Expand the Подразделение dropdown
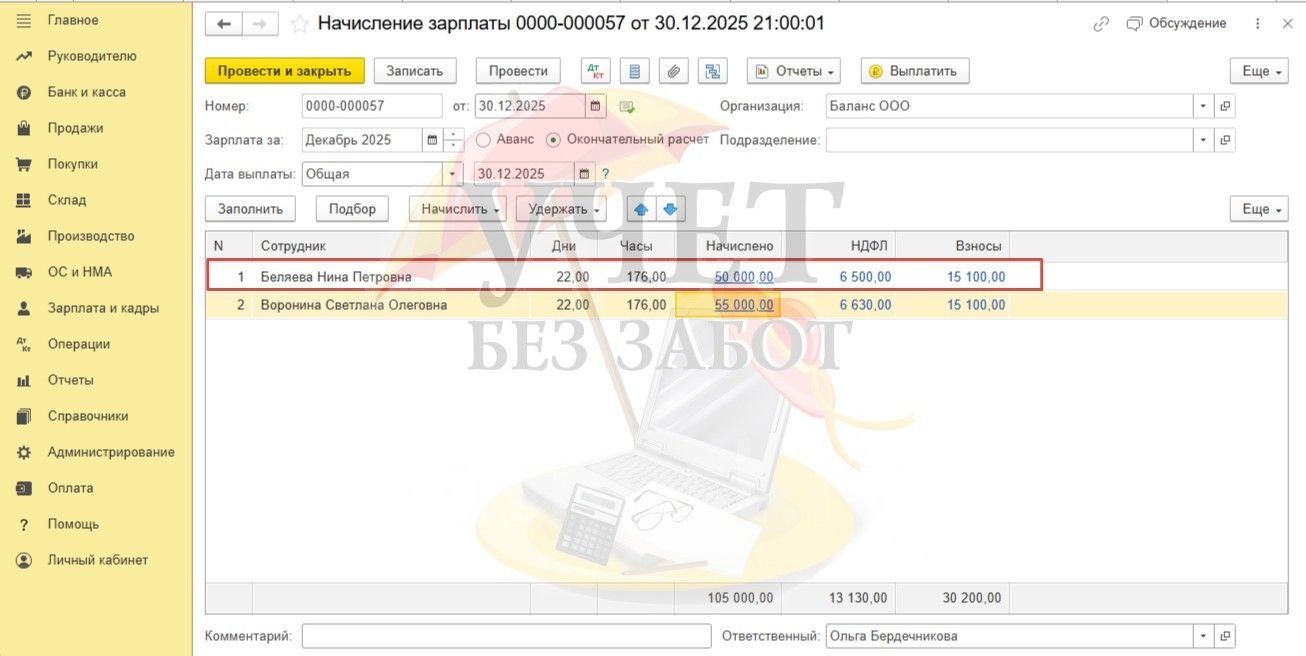Image resolution: width=1306 pixels, height=656 pixels. [x=1204, y=140]
